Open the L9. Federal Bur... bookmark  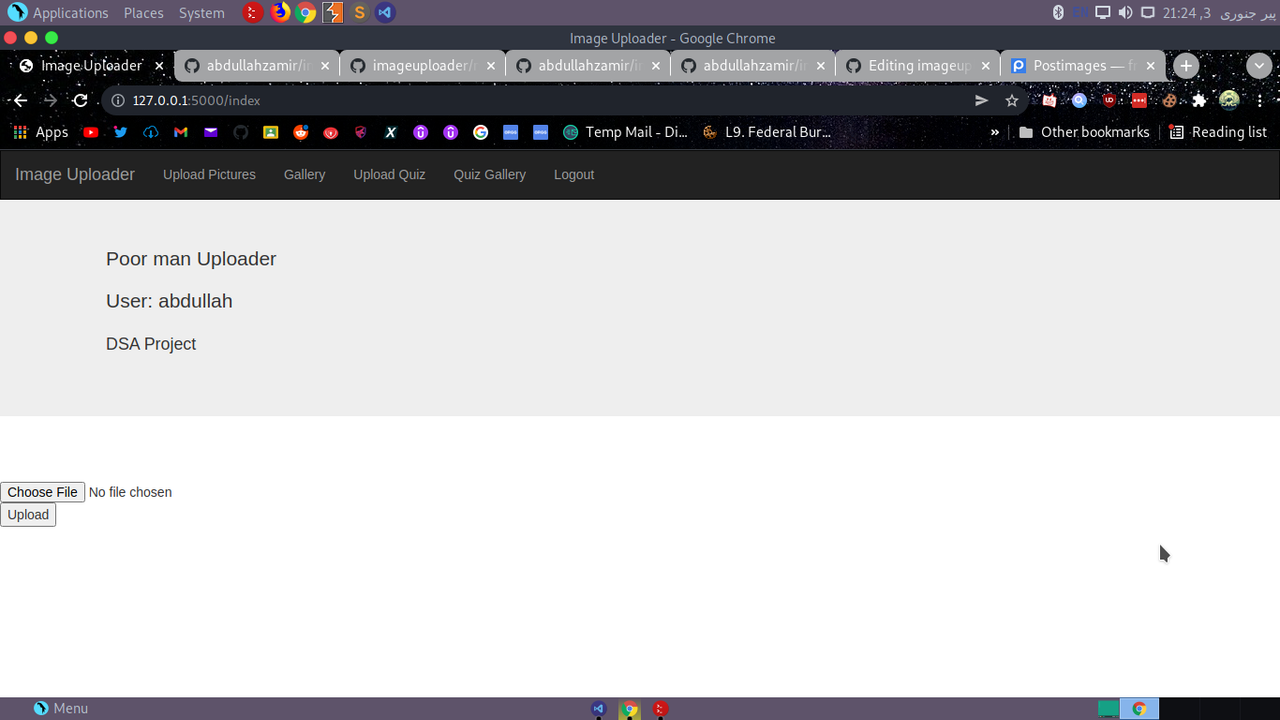pos(767,132)
